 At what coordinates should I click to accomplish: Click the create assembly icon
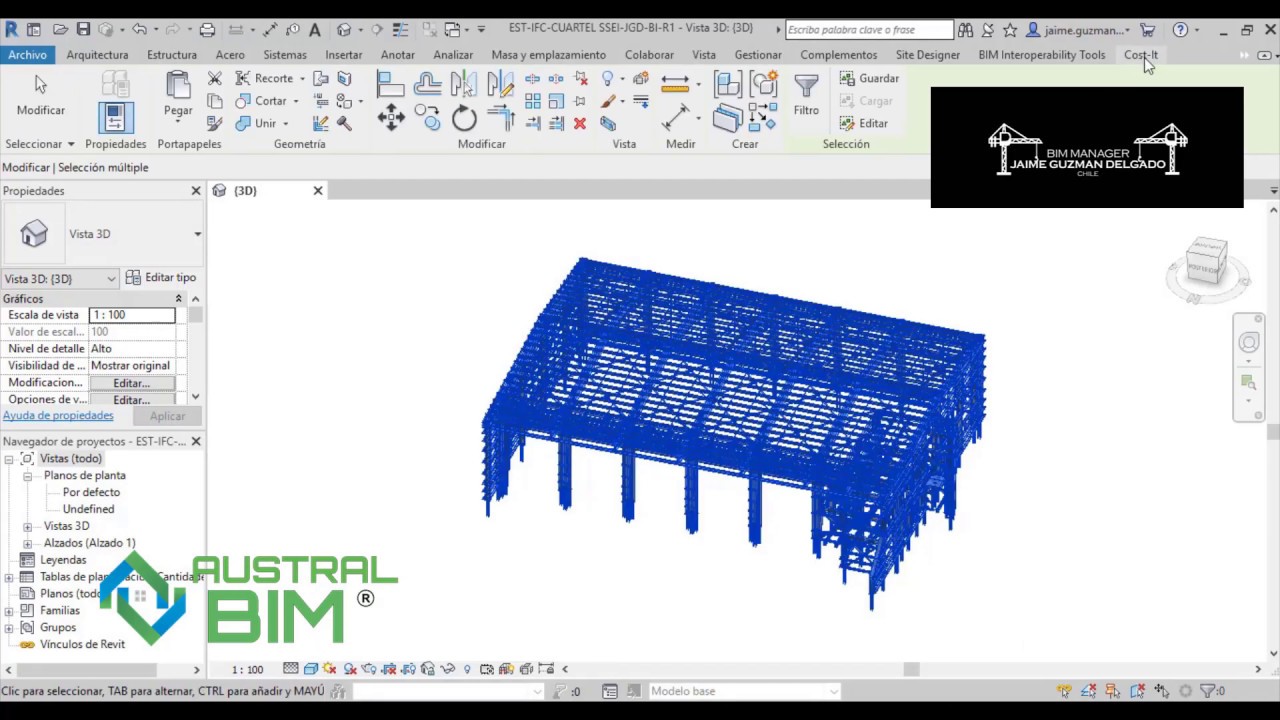(x=728, y=84)
